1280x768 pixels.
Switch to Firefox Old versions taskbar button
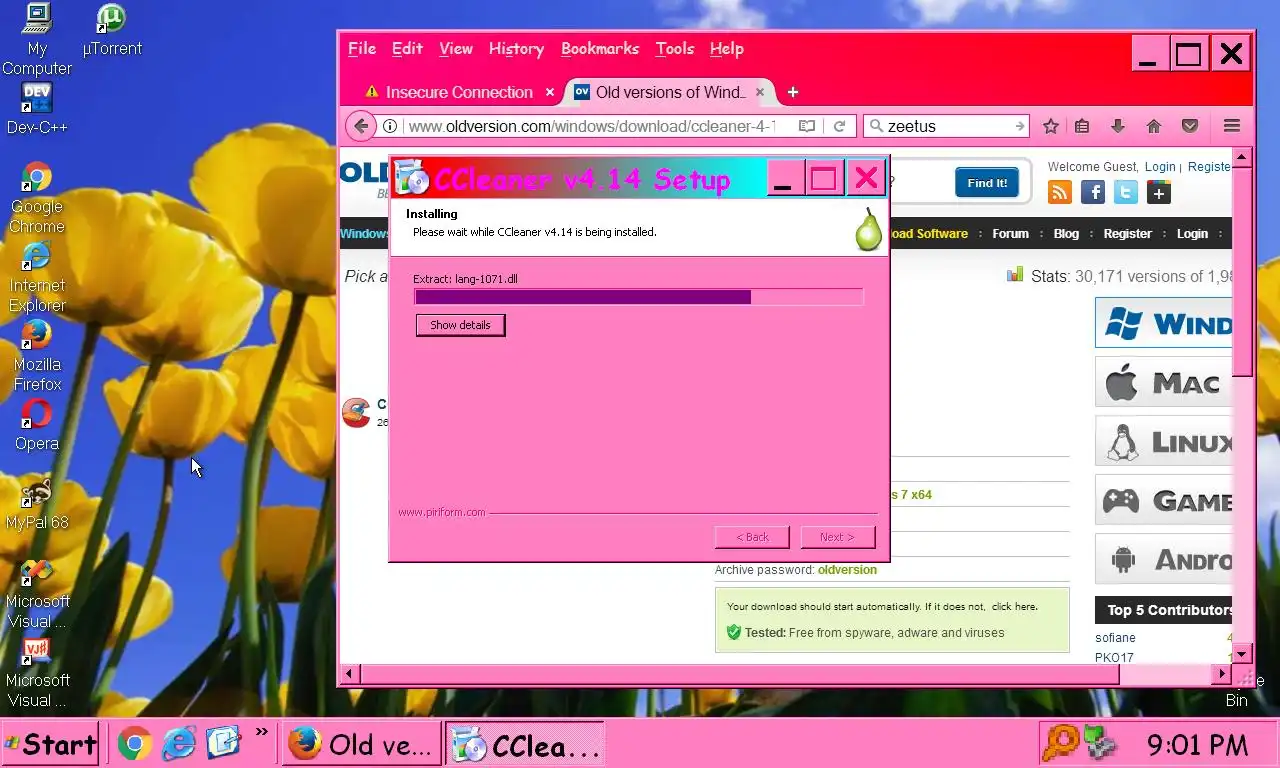[361, 744]
